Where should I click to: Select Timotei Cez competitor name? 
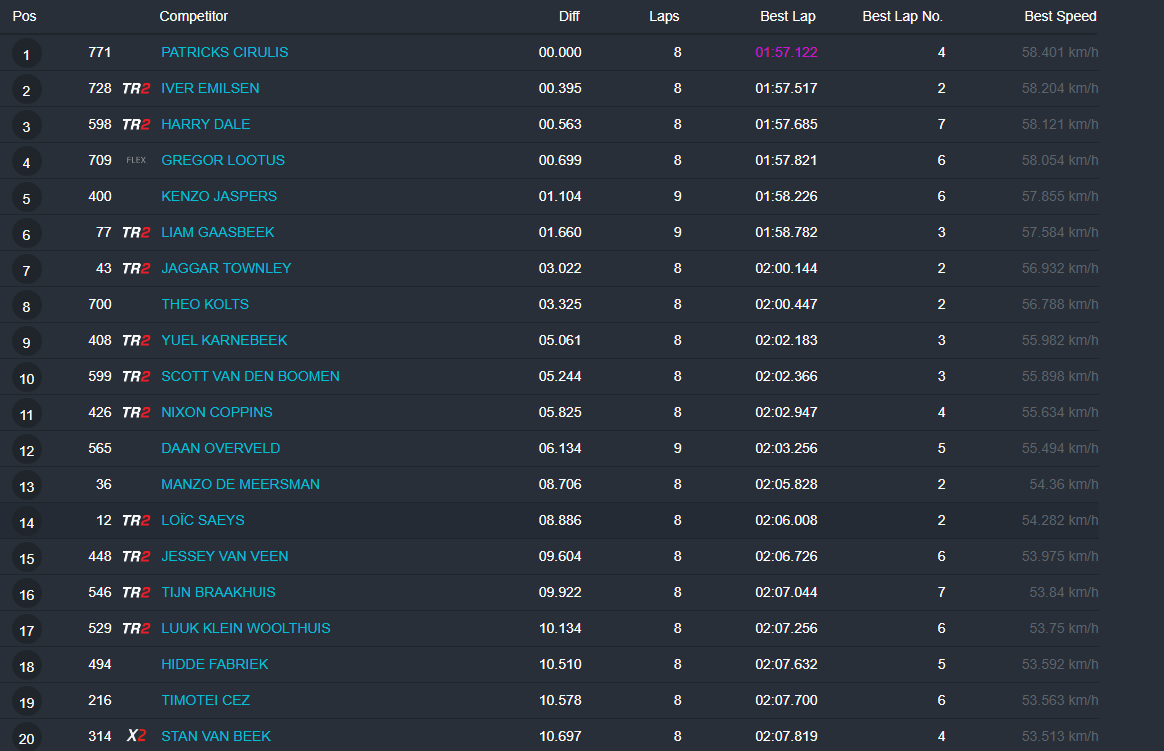pos(205,700)
